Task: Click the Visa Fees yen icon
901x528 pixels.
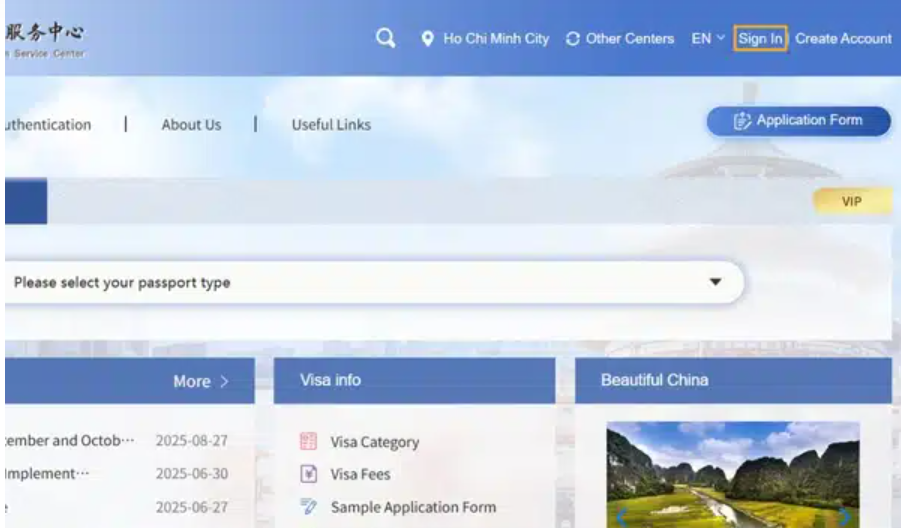Action: click(x=309, y=474)
